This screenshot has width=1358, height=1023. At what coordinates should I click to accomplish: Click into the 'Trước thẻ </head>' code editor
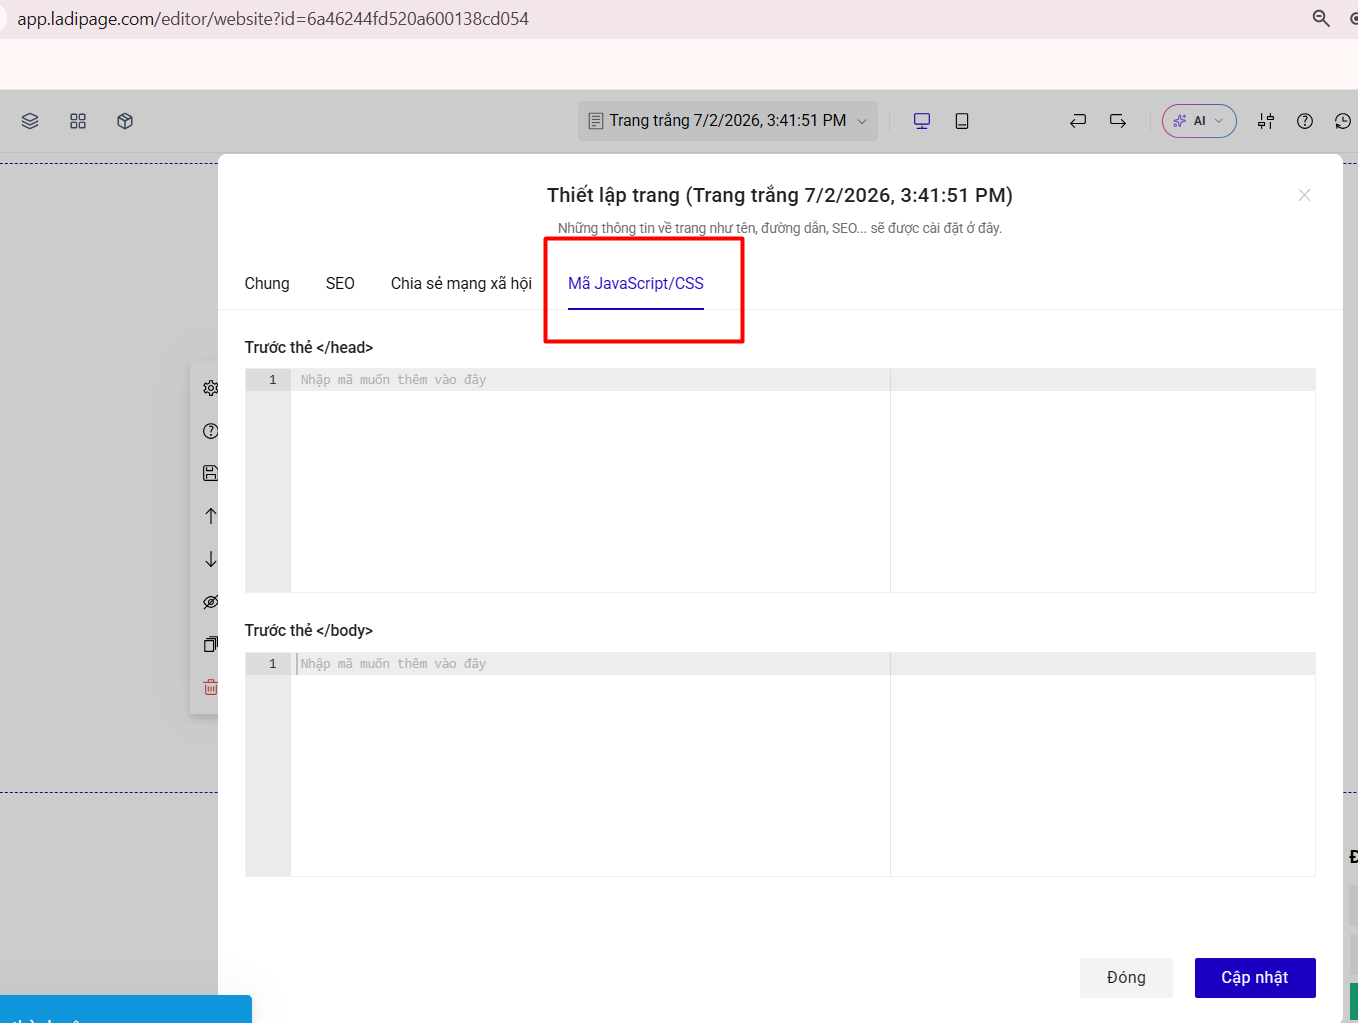pos(780,480)
